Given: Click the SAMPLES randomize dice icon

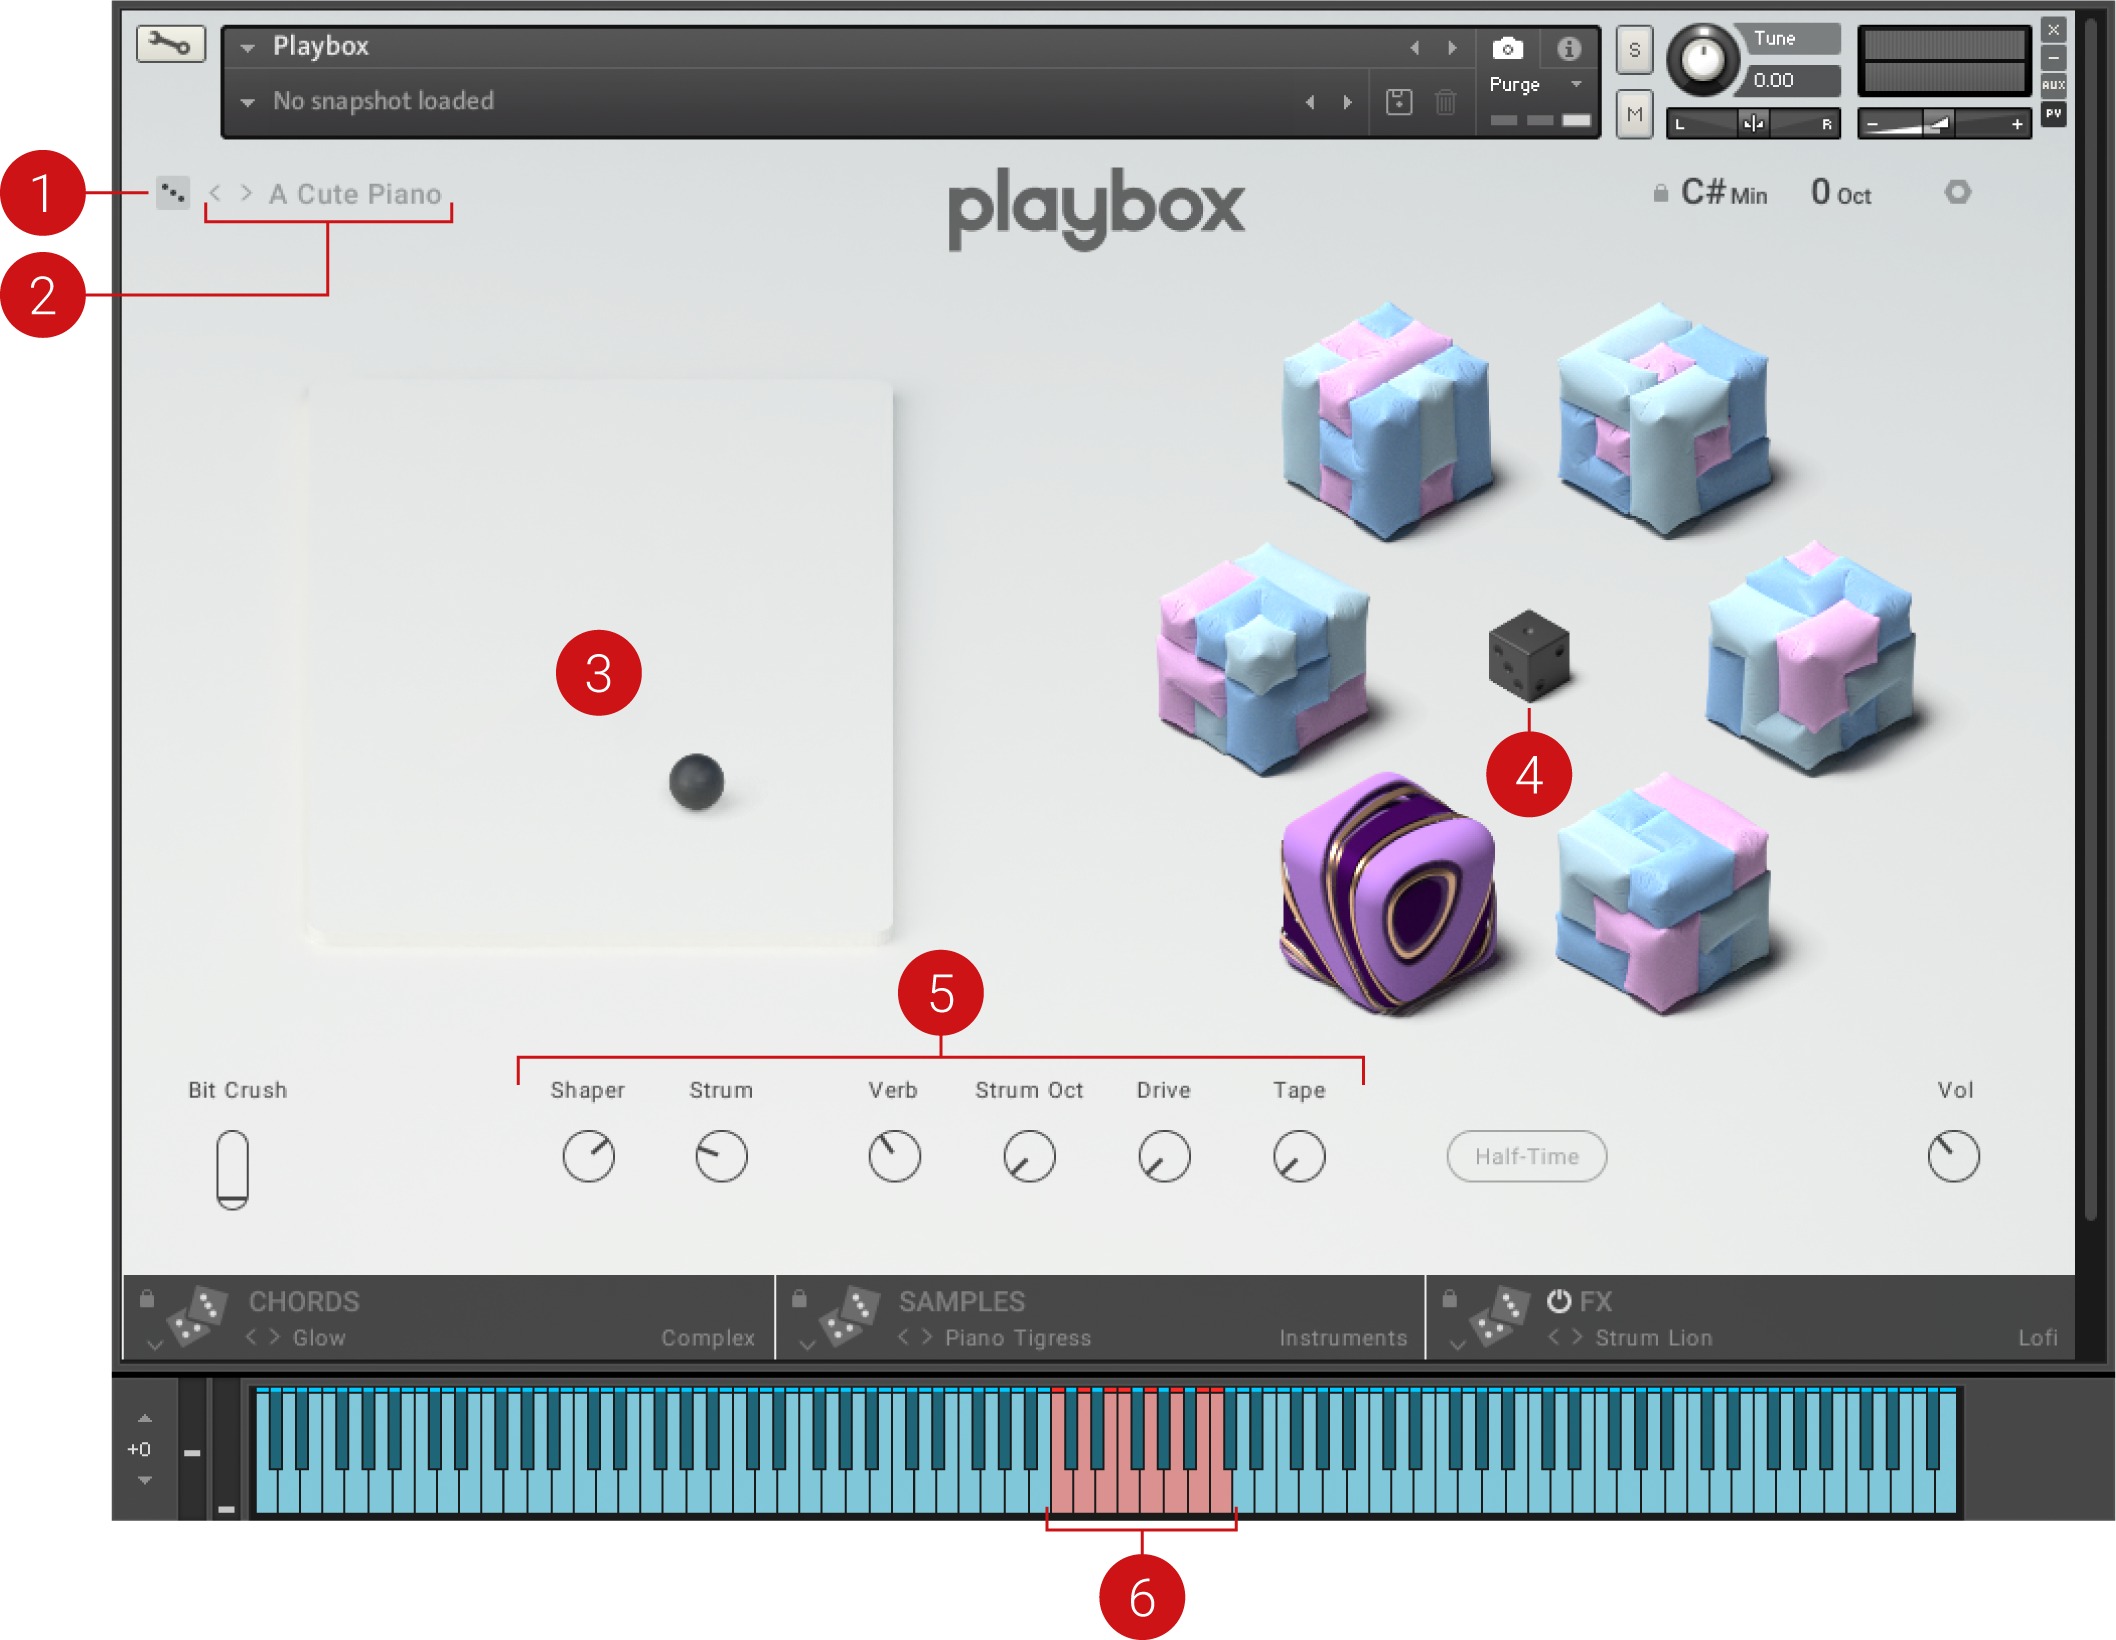Looking at the screenshot, I should [848, 1317].
